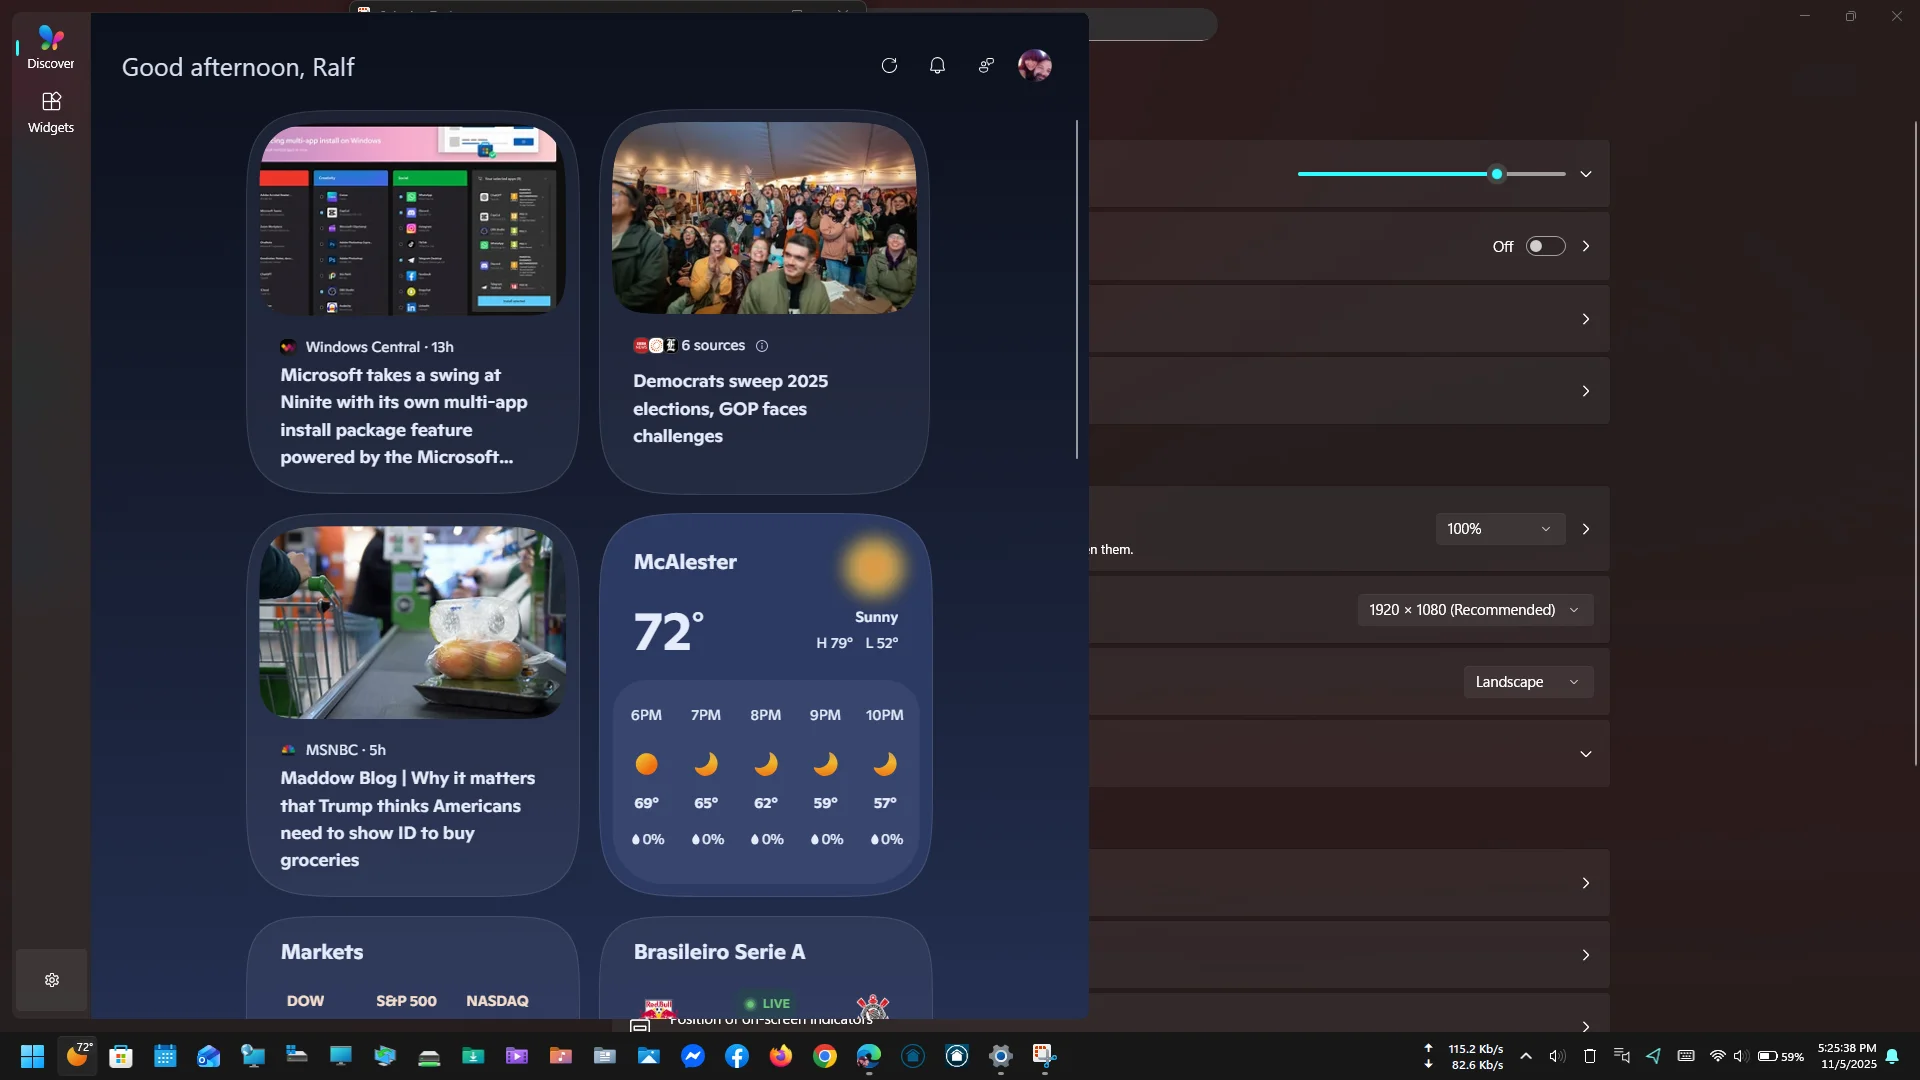Select the S&P 500 tab in Markets
The image size is (1920, 1080).
coord(406,1001)
